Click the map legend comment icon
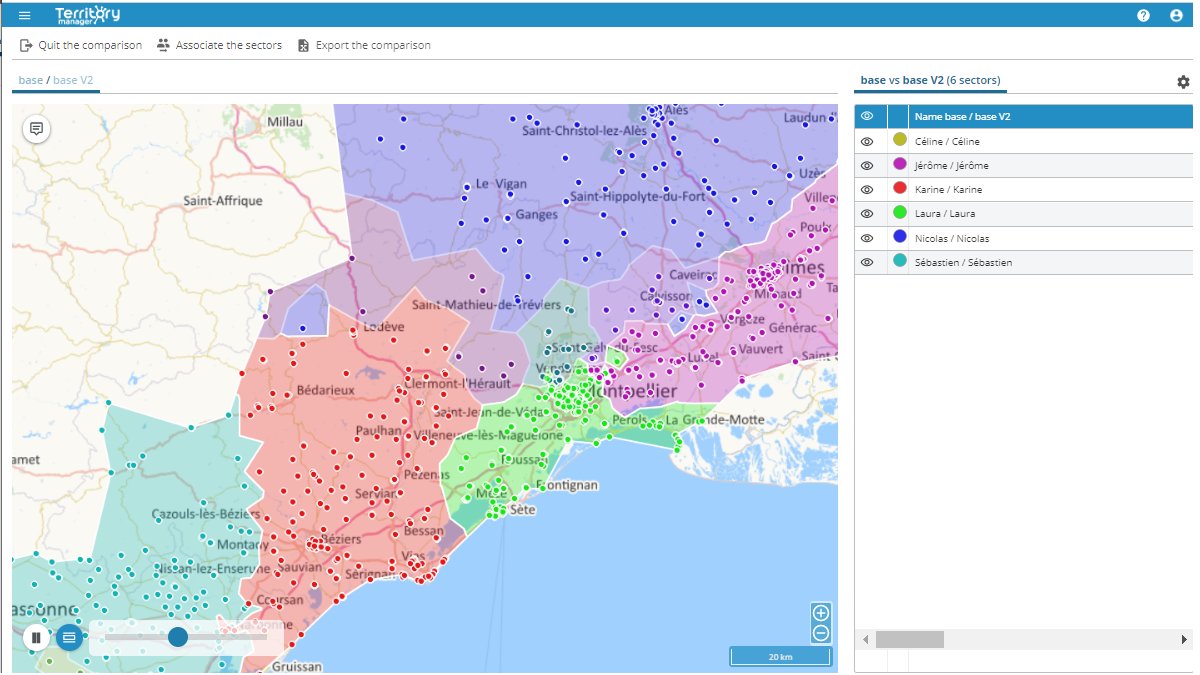 [x=36, y=129]
